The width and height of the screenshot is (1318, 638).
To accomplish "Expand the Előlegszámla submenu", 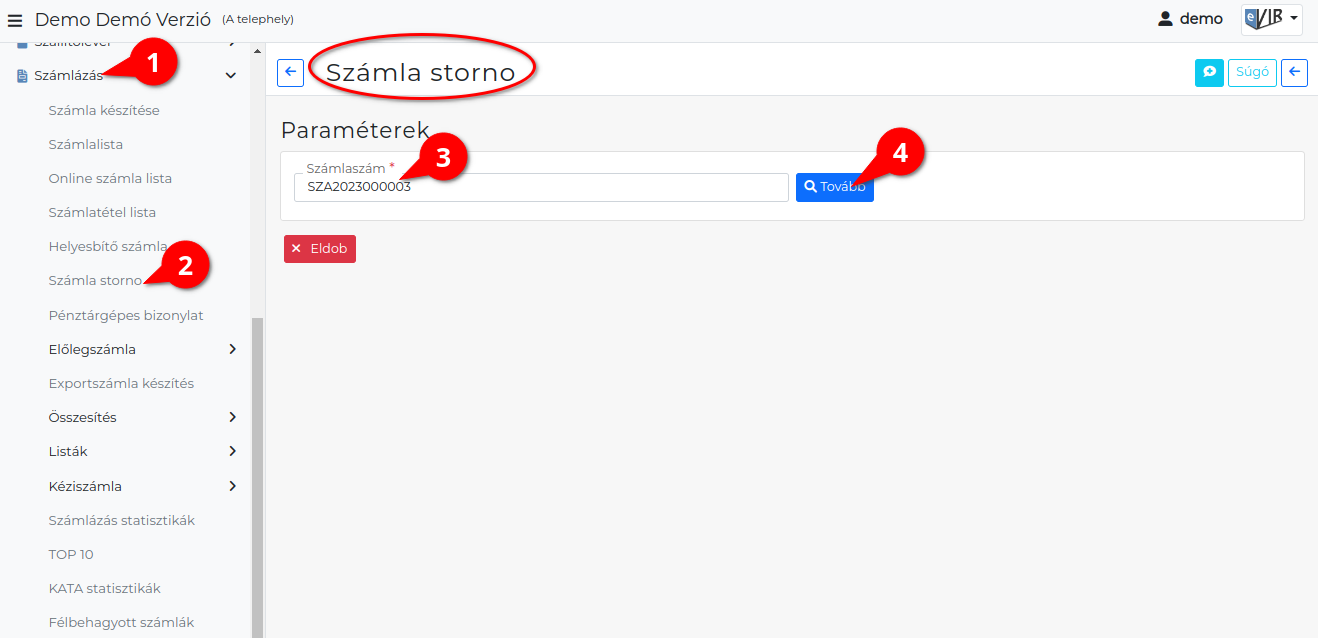I will coord(232,349).
